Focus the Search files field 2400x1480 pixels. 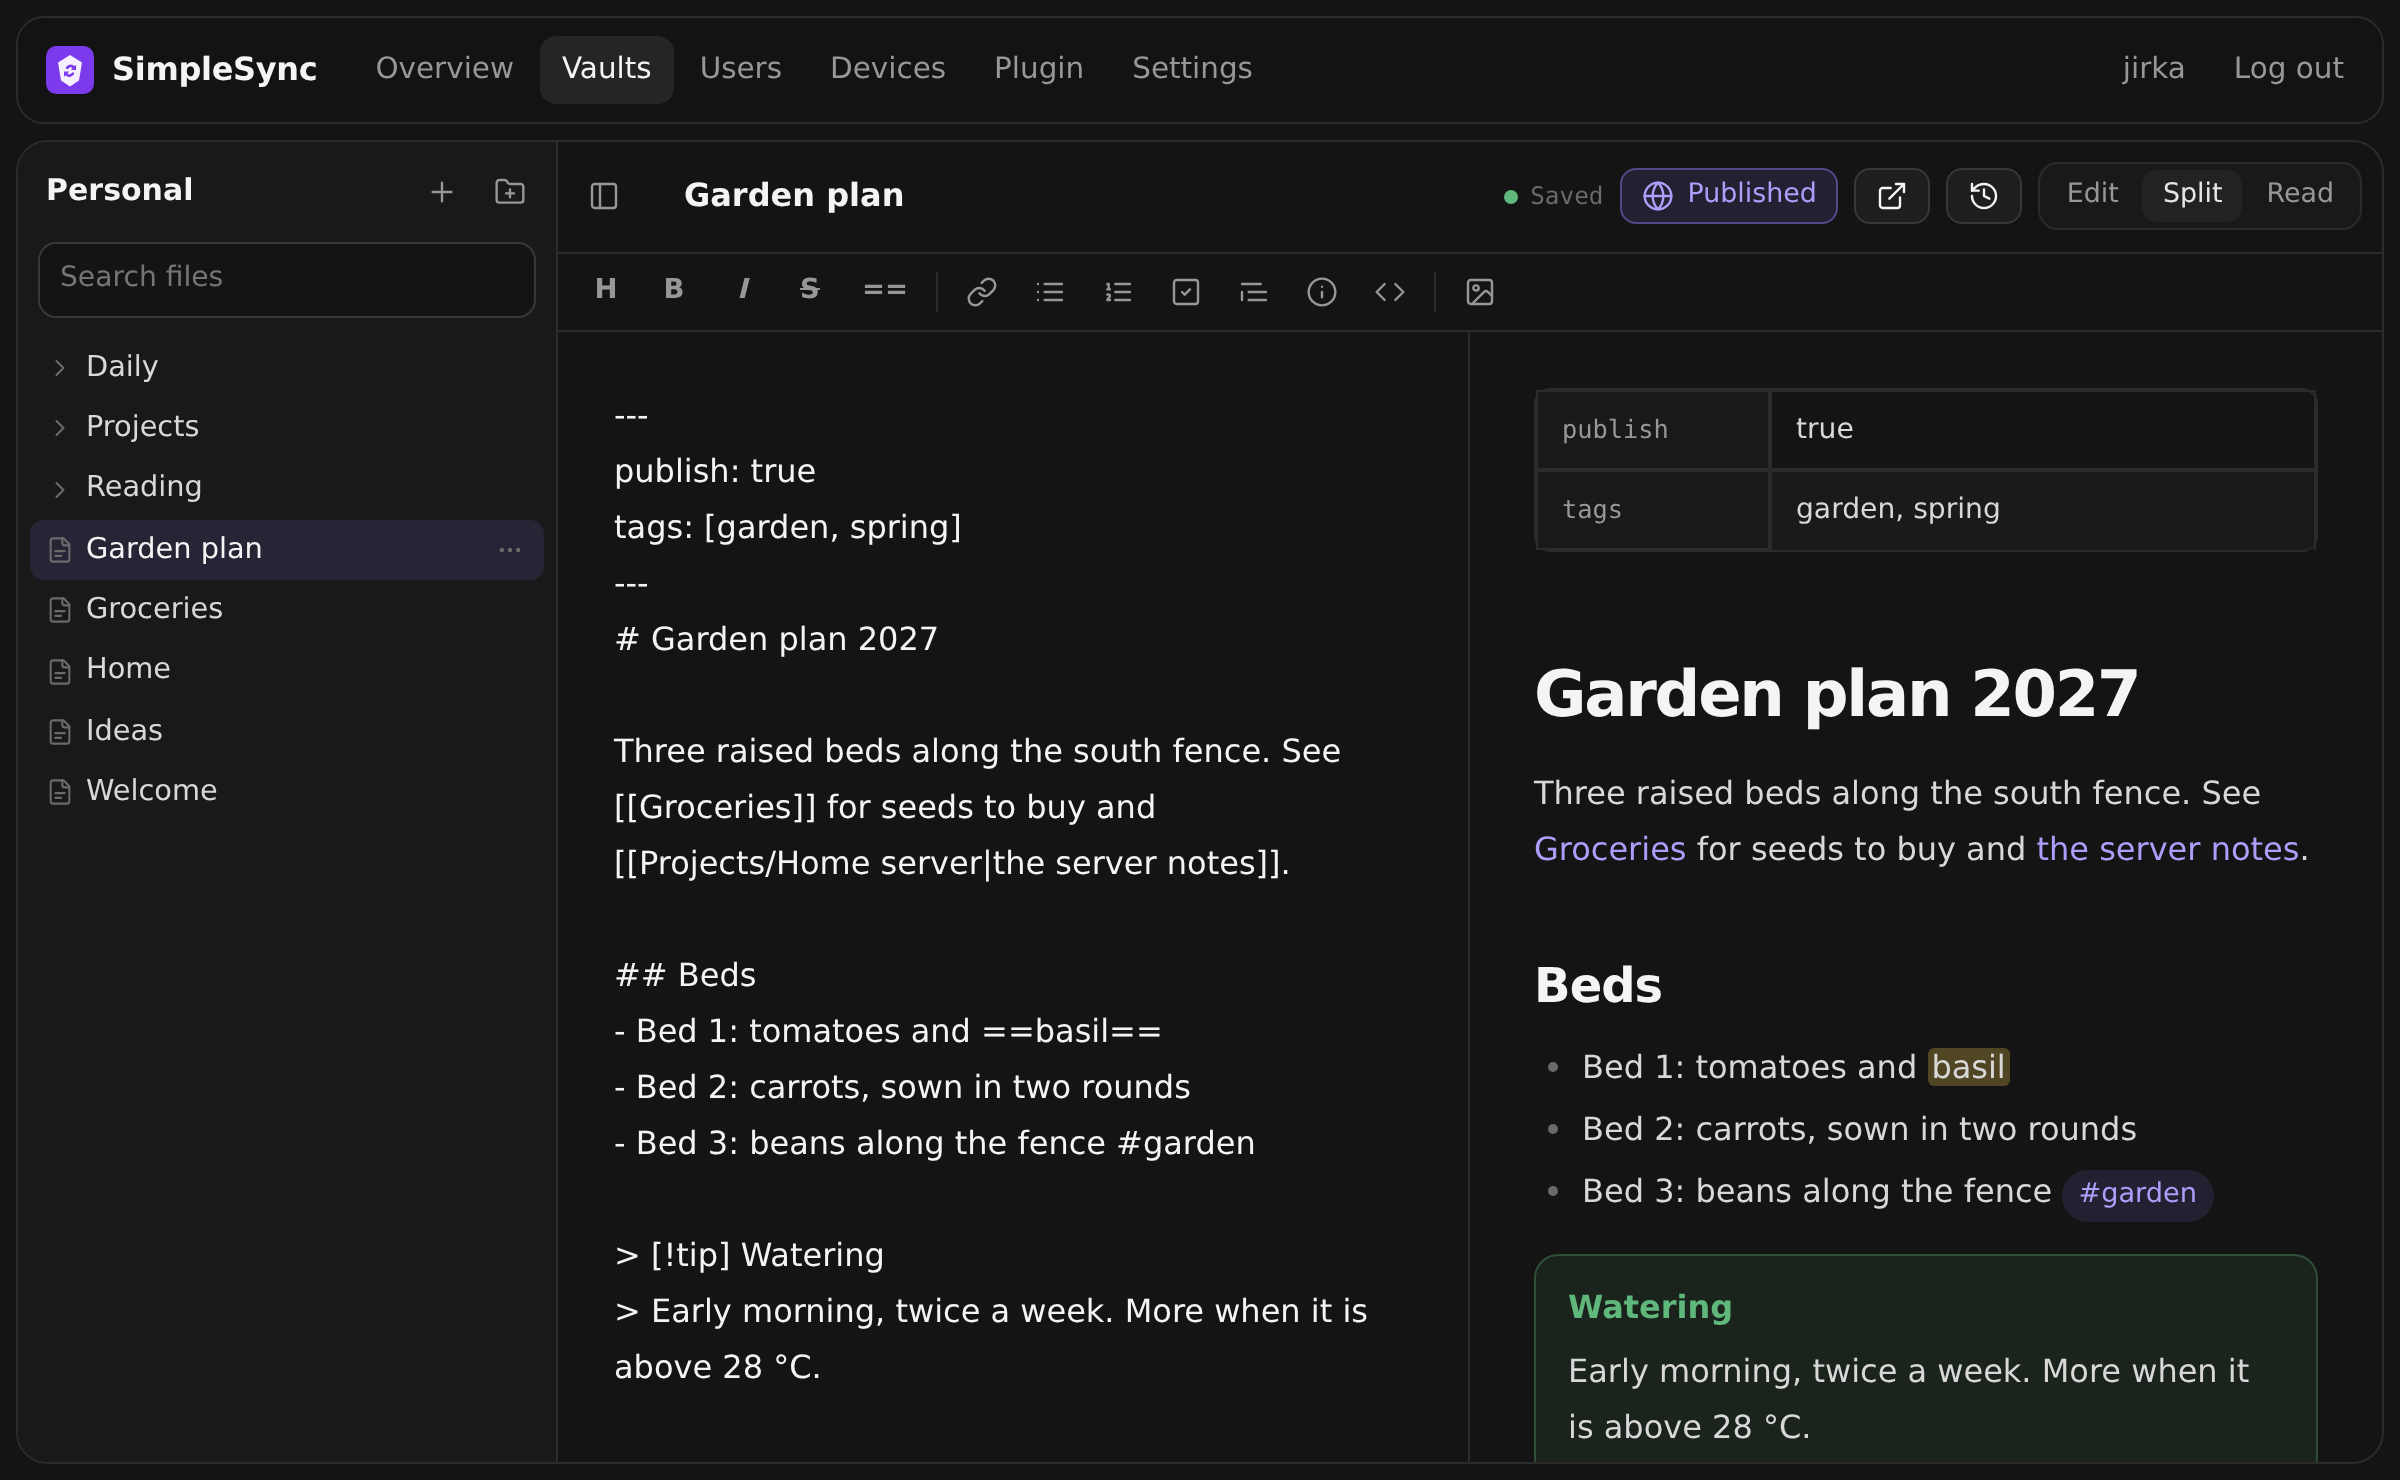(287, 280)
